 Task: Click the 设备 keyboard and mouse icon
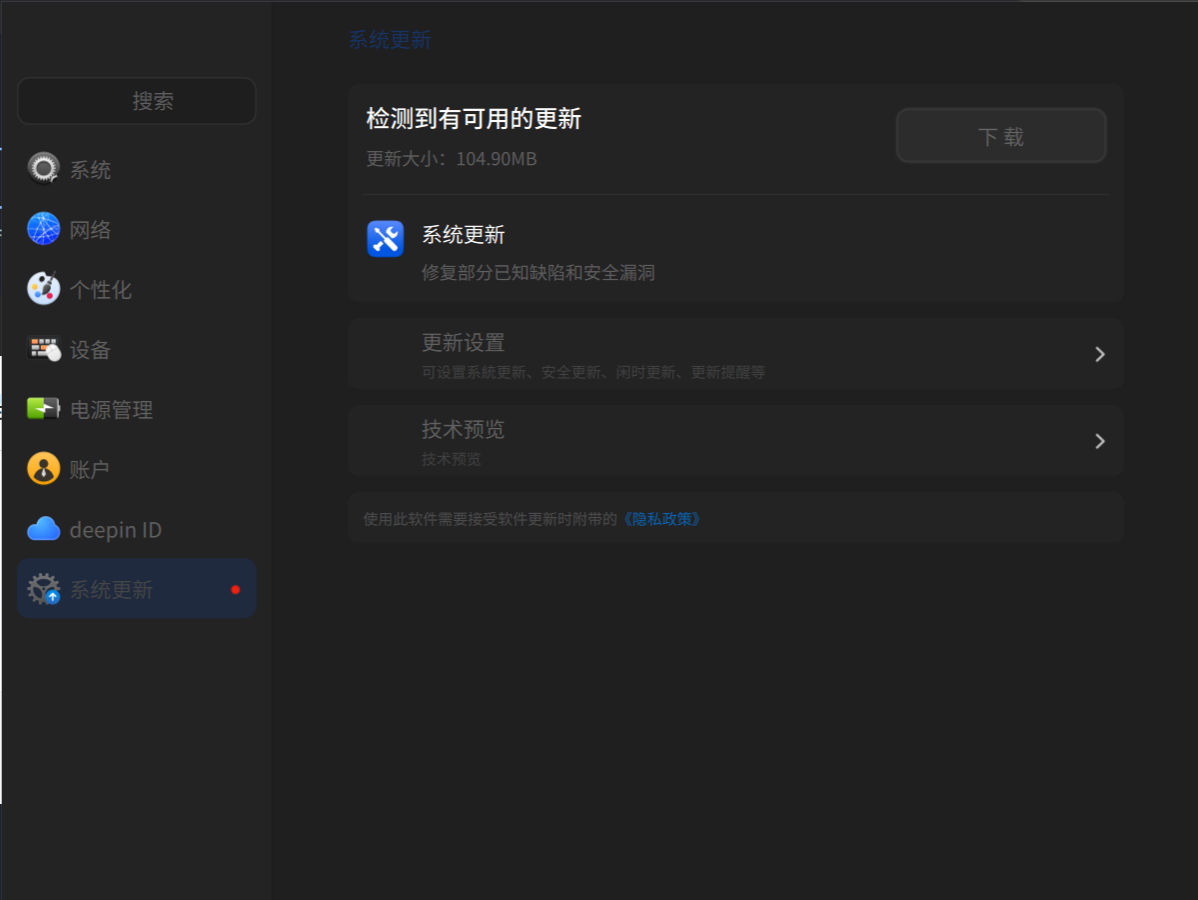(x=44, y=348)
